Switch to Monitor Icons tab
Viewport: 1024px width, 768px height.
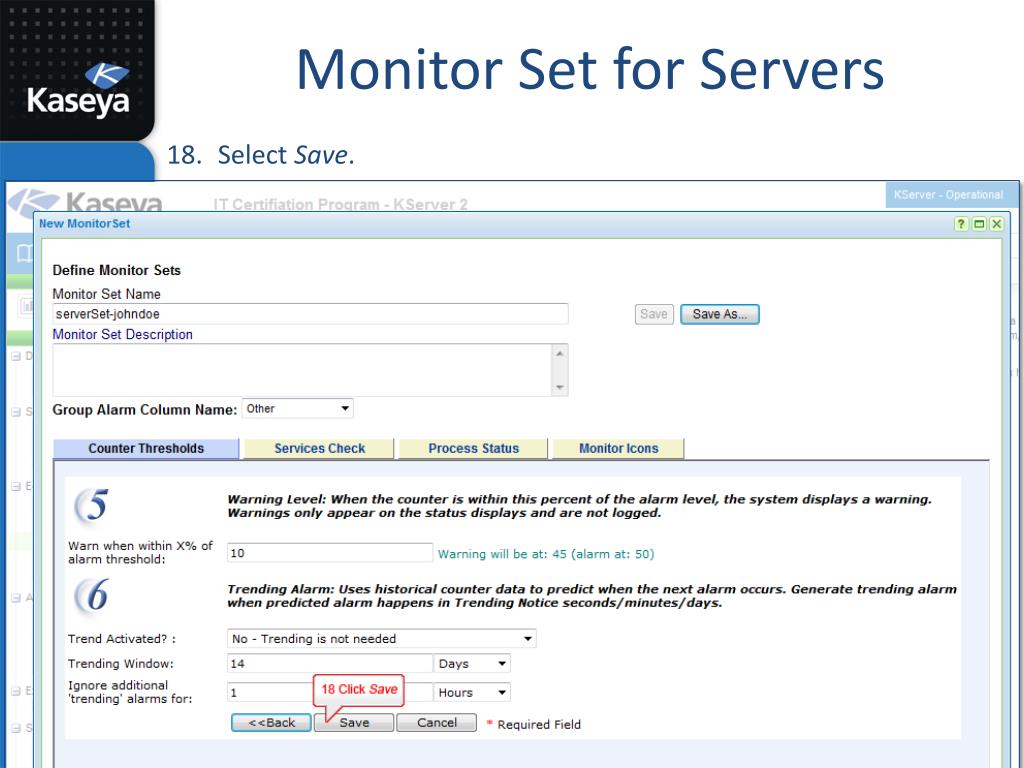(618, 449)
